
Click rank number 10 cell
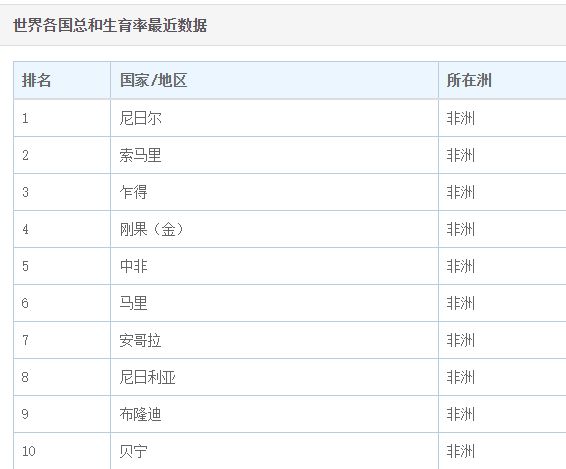click(x=62, y=451)
